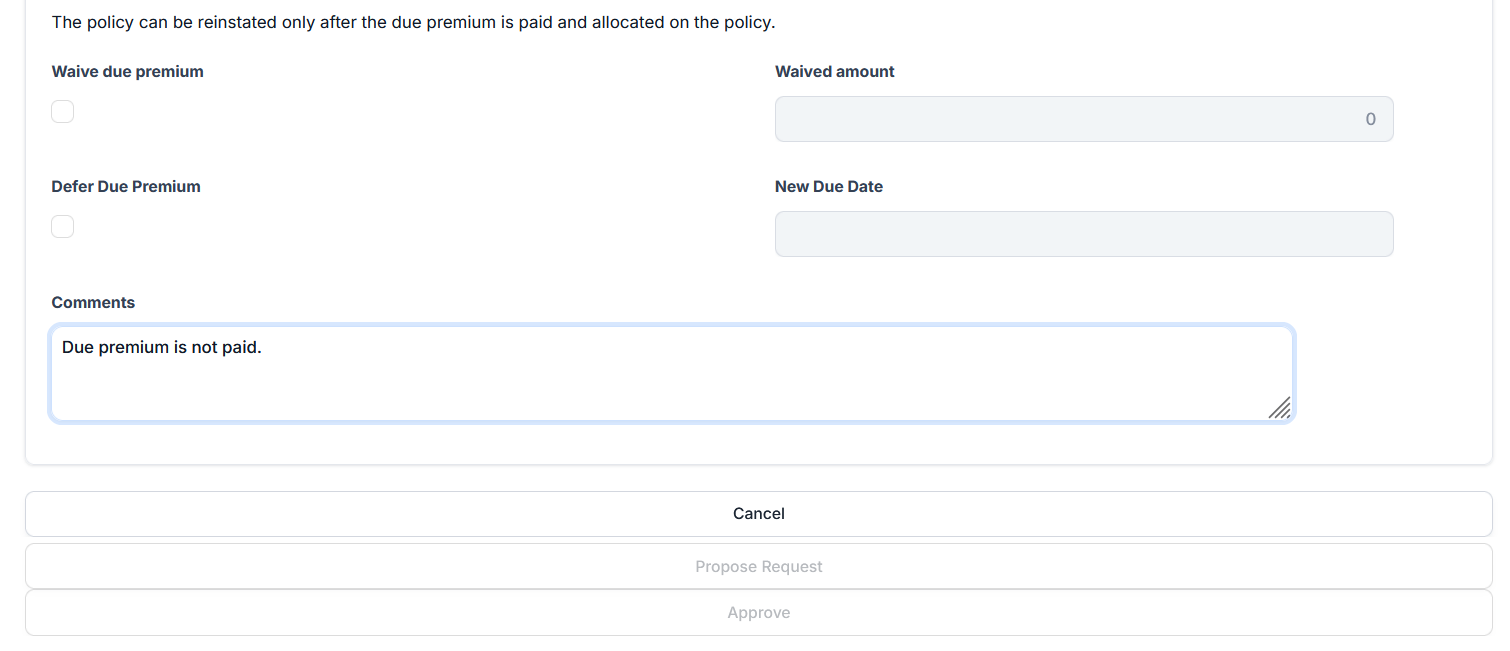Screen dimensions: 1510x651
Task: Select the 'Waived amount' label text
Action: tap(834, 72)
